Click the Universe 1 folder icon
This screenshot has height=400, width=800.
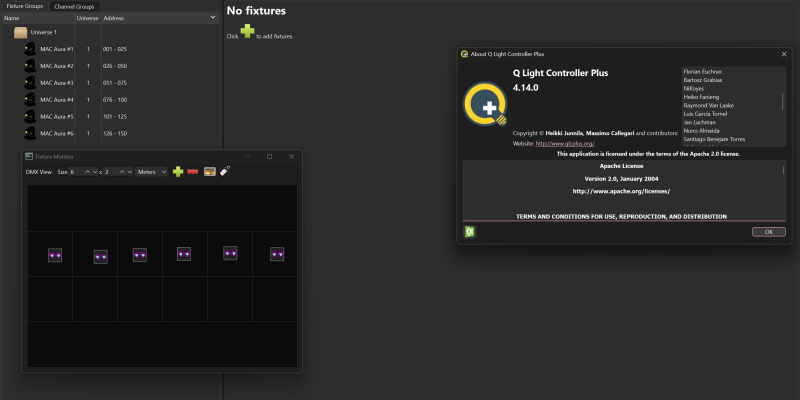click(20, 32)
